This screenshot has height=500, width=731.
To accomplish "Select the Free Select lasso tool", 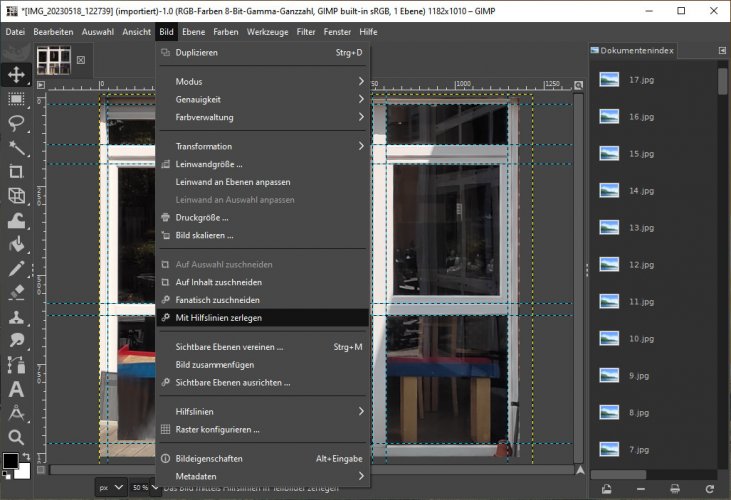I will coord(16,123).
